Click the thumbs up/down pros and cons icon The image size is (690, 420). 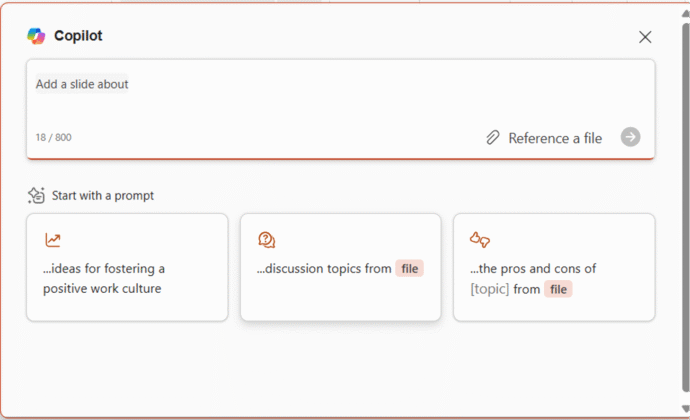pyautogui.click(x=480, y=240)
